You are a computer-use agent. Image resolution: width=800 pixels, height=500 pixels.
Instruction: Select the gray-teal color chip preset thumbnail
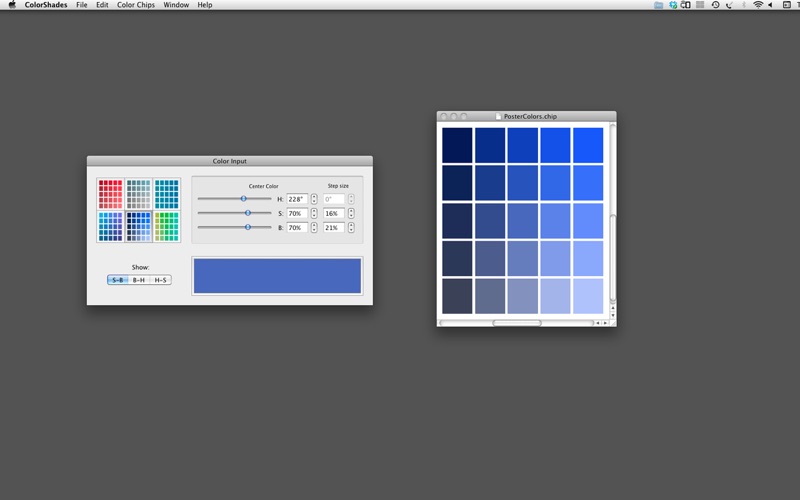[x=138, y=194]
